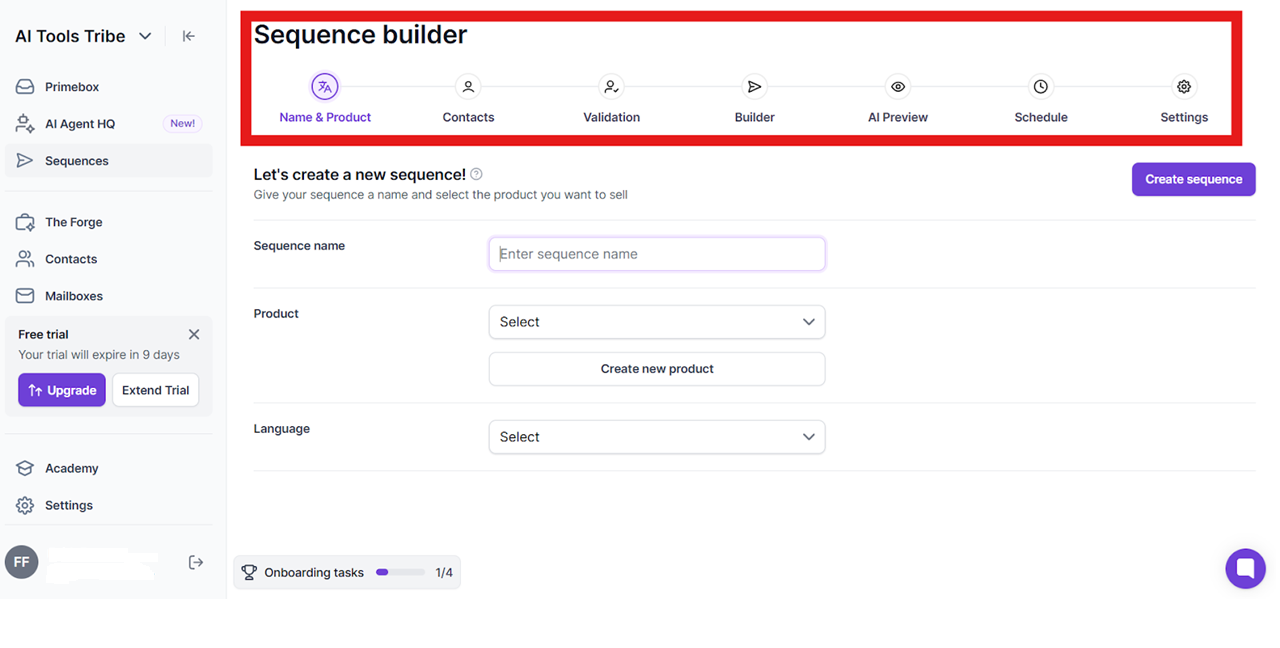Click the Academy graduation cap icon

[25, 468]
